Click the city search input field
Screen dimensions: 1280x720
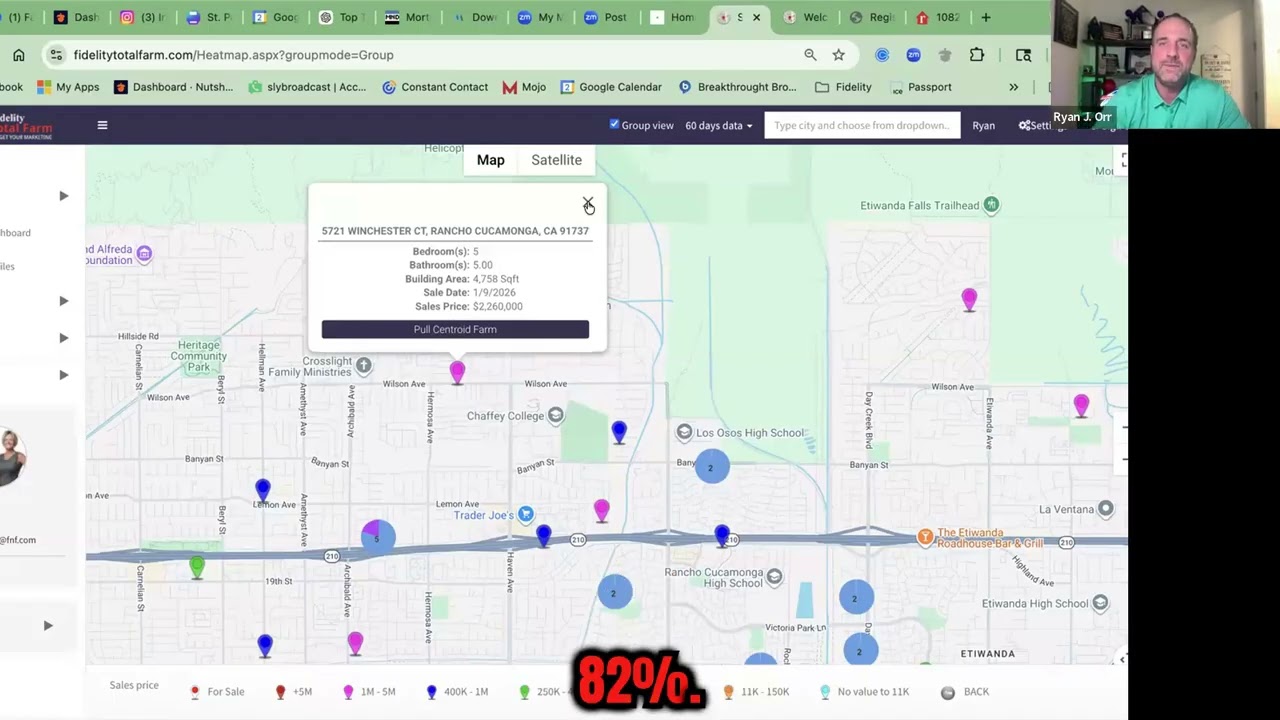862,125
